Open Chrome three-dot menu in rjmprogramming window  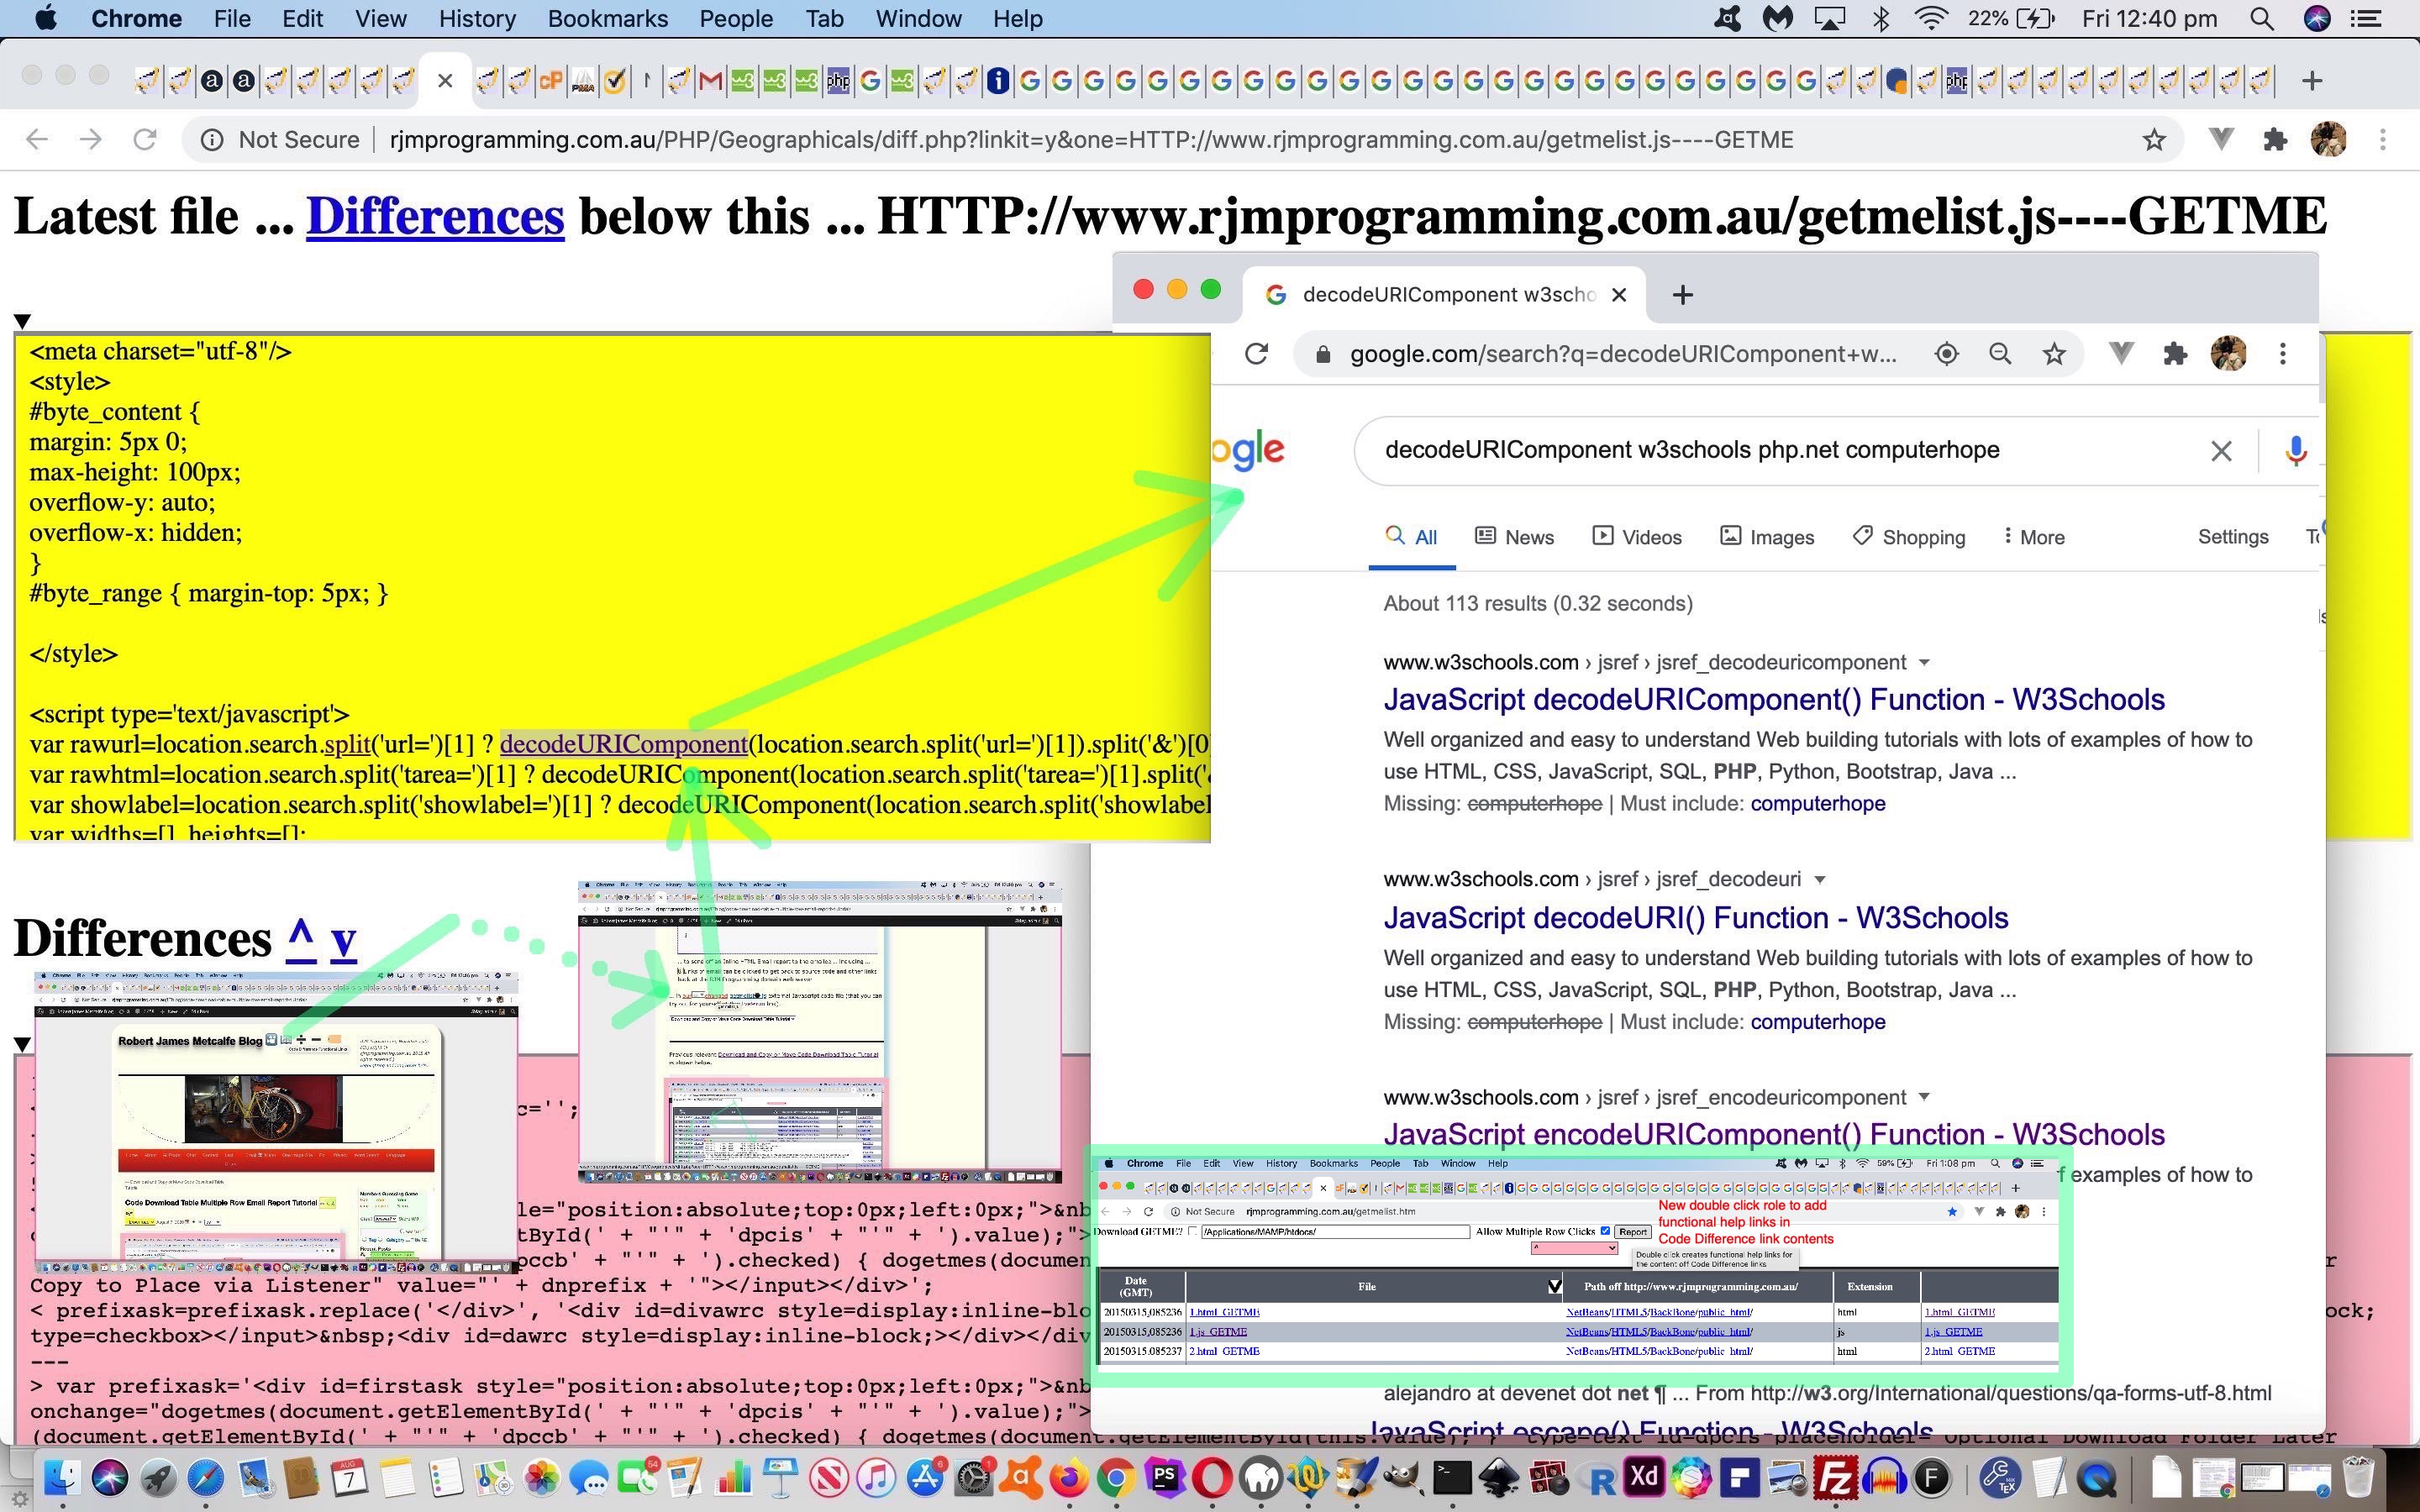(x=2383, y=140)
